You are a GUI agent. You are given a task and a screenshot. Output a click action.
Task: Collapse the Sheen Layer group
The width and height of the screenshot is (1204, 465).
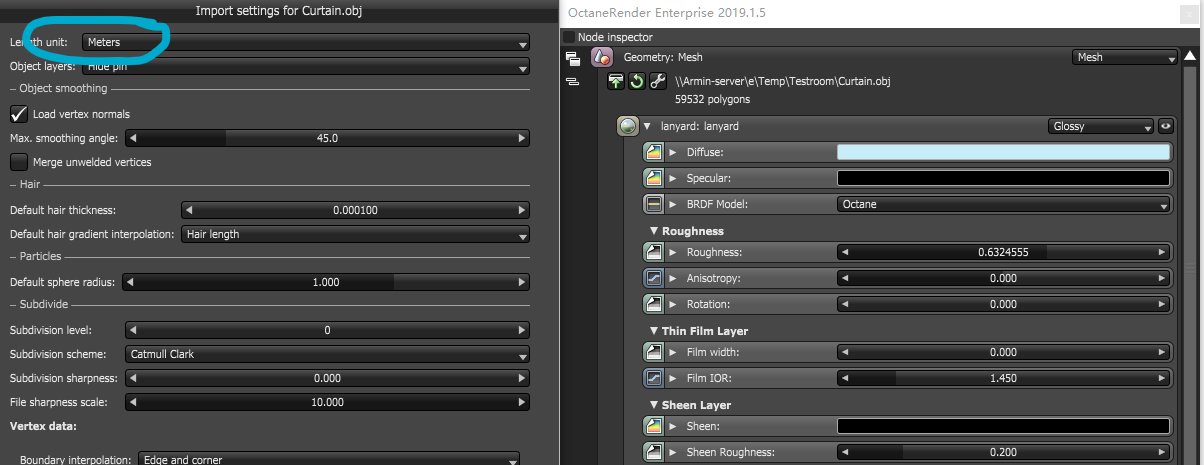pyautogui.click(x=654, y=405)
